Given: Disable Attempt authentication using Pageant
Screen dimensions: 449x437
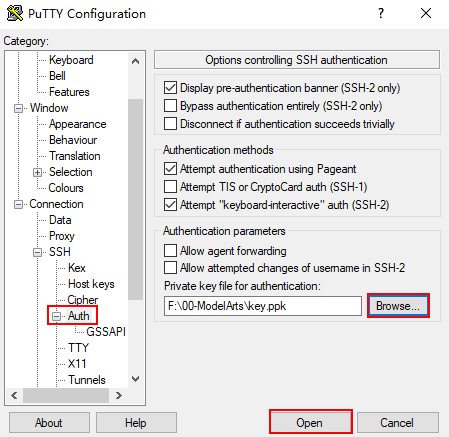Looking at the screenshot, I should (x=170, y=169).
